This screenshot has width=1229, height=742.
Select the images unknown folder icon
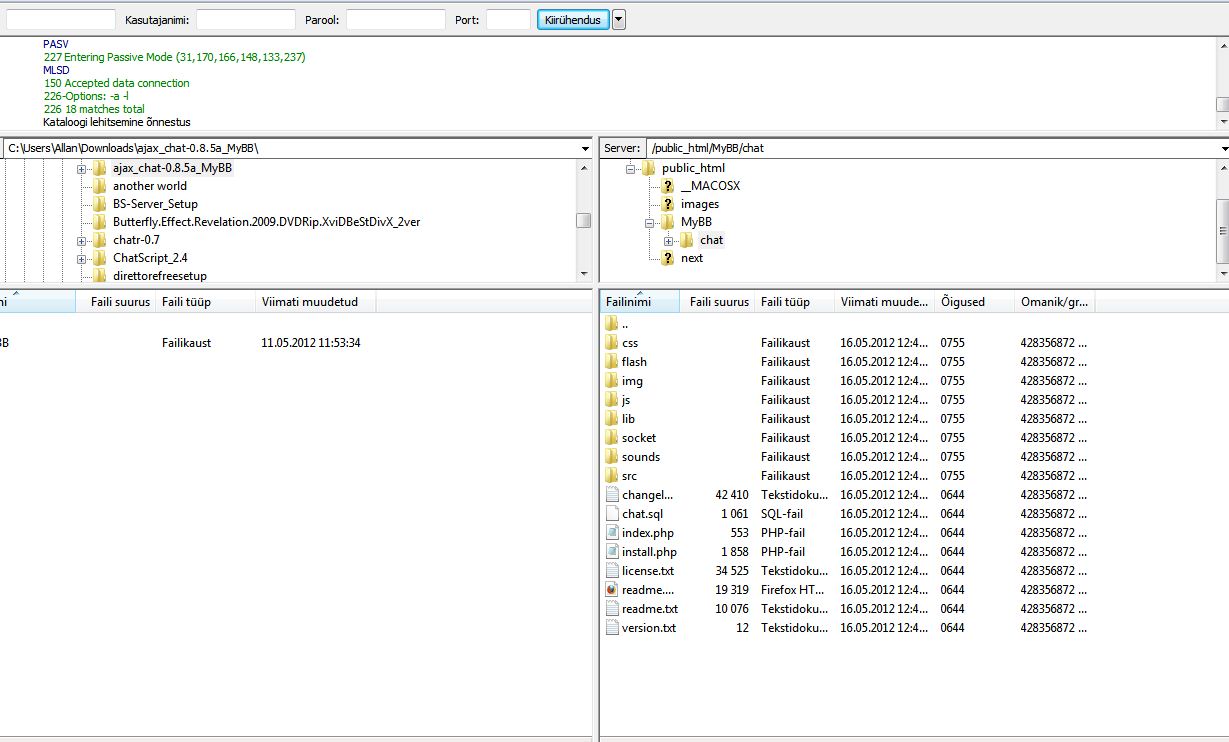[667, 204]
